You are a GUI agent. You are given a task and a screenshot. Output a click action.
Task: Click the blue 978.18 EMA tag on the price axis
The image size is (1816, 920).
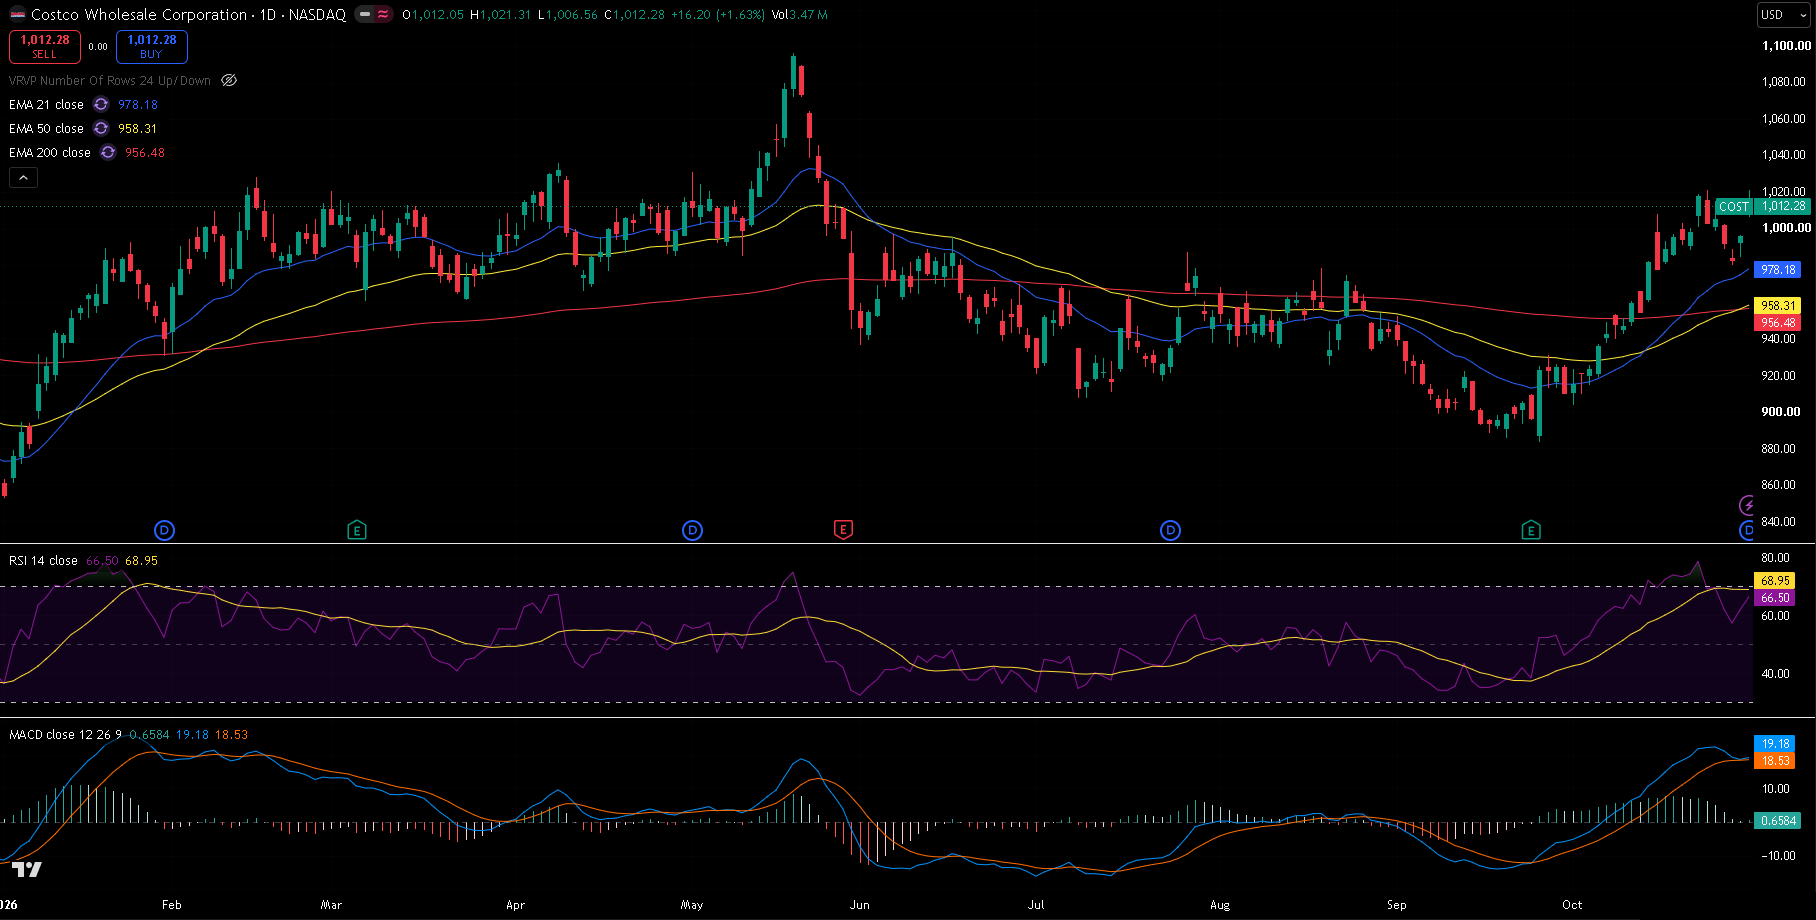1778,270
